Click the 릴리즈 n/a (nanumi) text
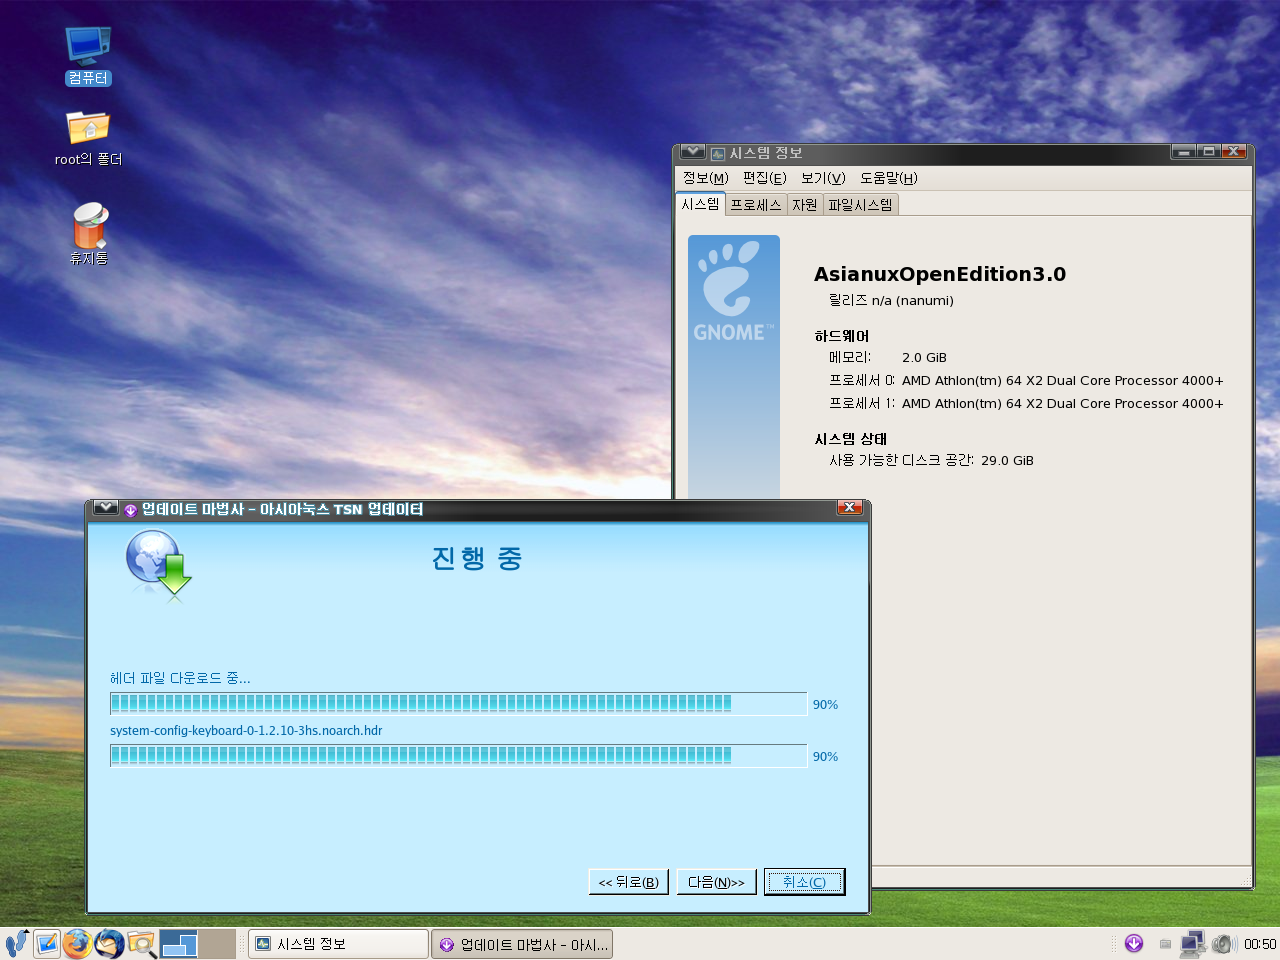 pos(891,300)
